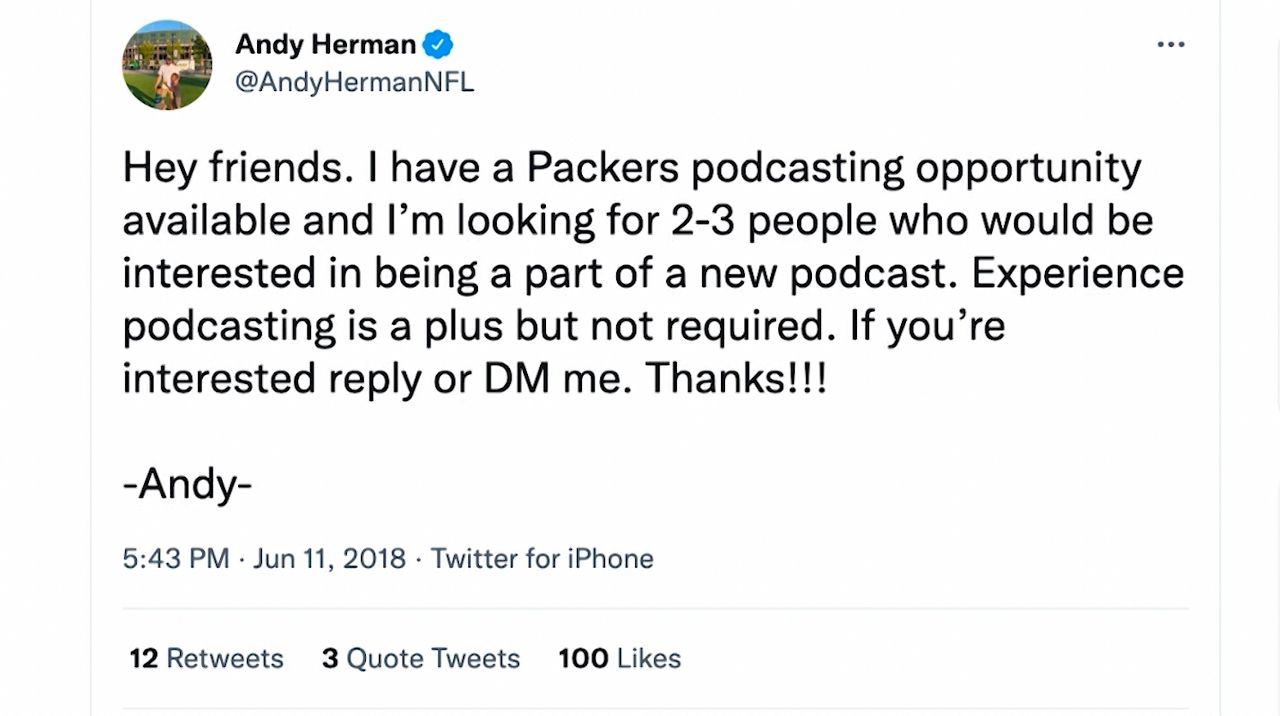This screenshot has width=1280, height=716.
Task: Click 100 Likes to see who liked
Action: tap(620, 658)
